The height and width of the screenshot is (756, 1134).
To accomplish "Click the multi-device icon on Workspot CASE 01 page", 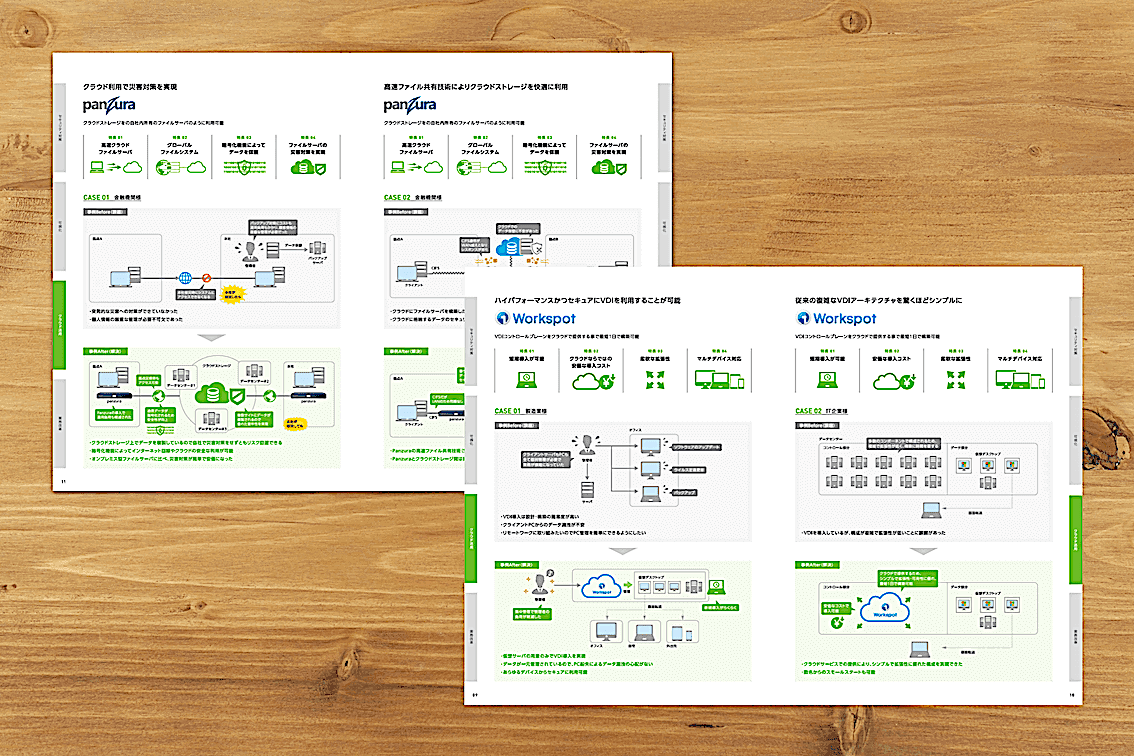I will (719, 380).
